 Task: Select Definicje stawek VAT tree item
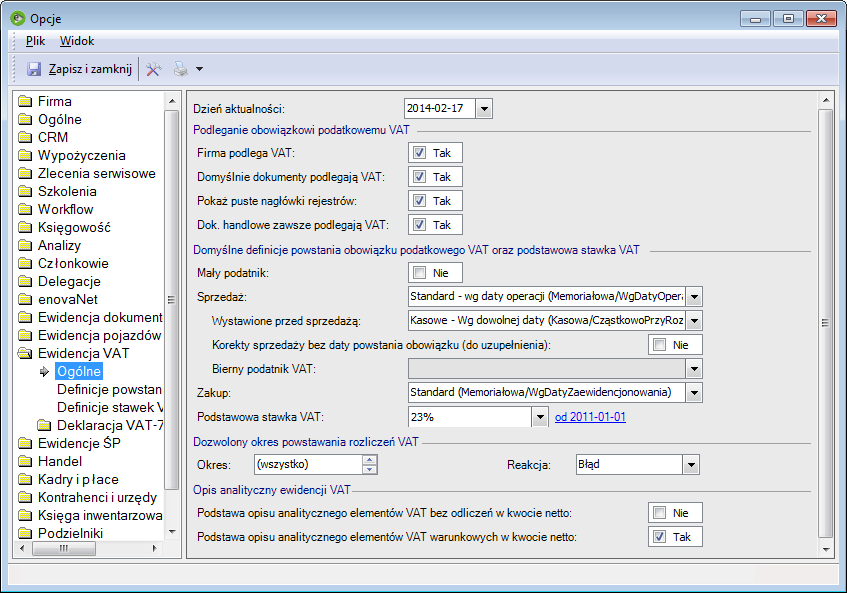click(110, 407)
